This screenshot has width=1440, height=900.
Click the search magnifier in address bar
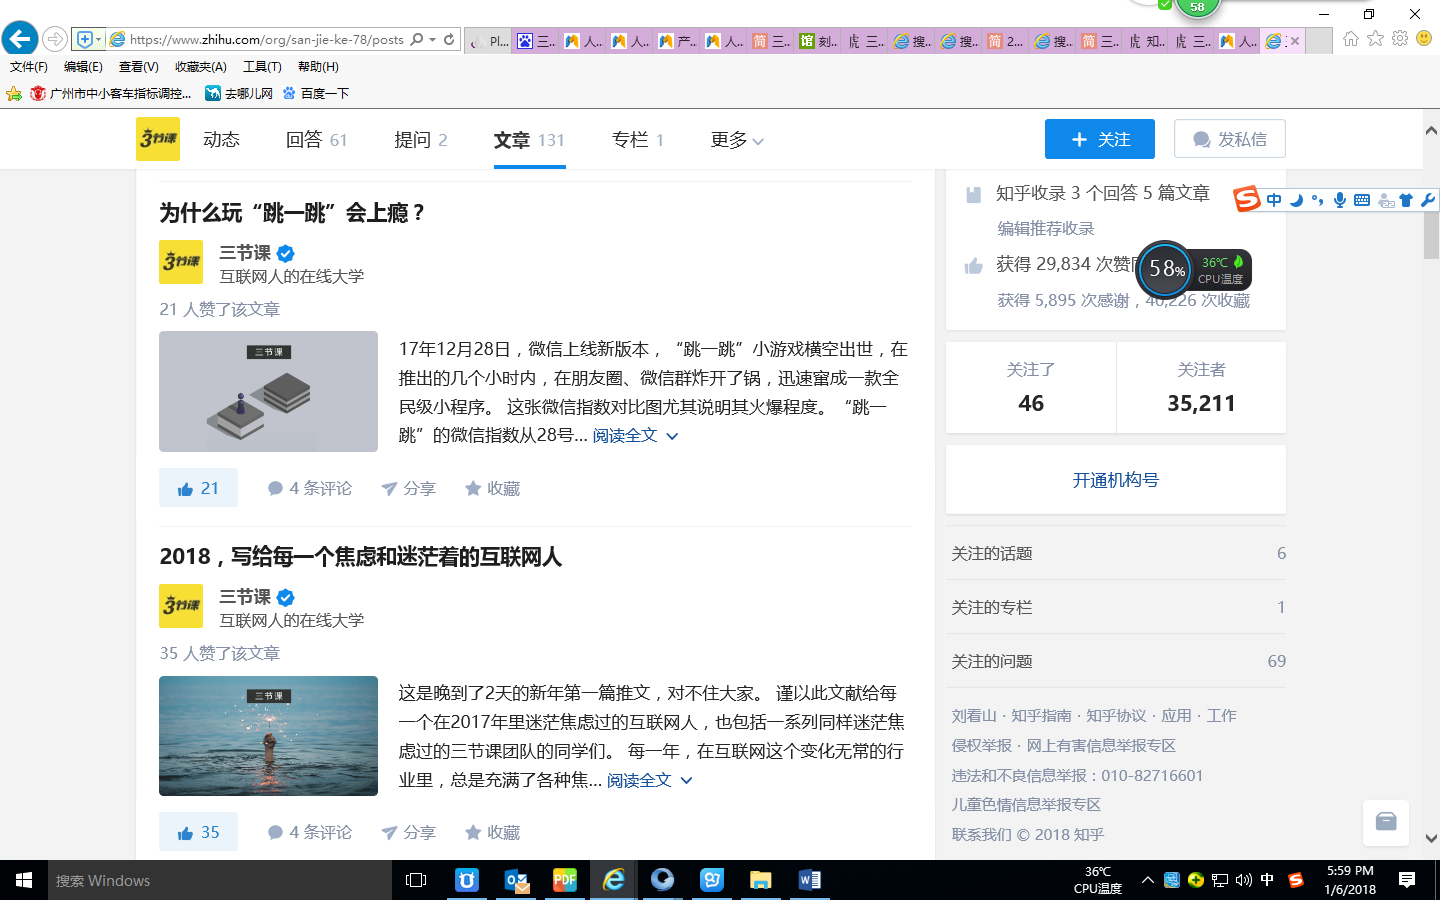[417, 40]
